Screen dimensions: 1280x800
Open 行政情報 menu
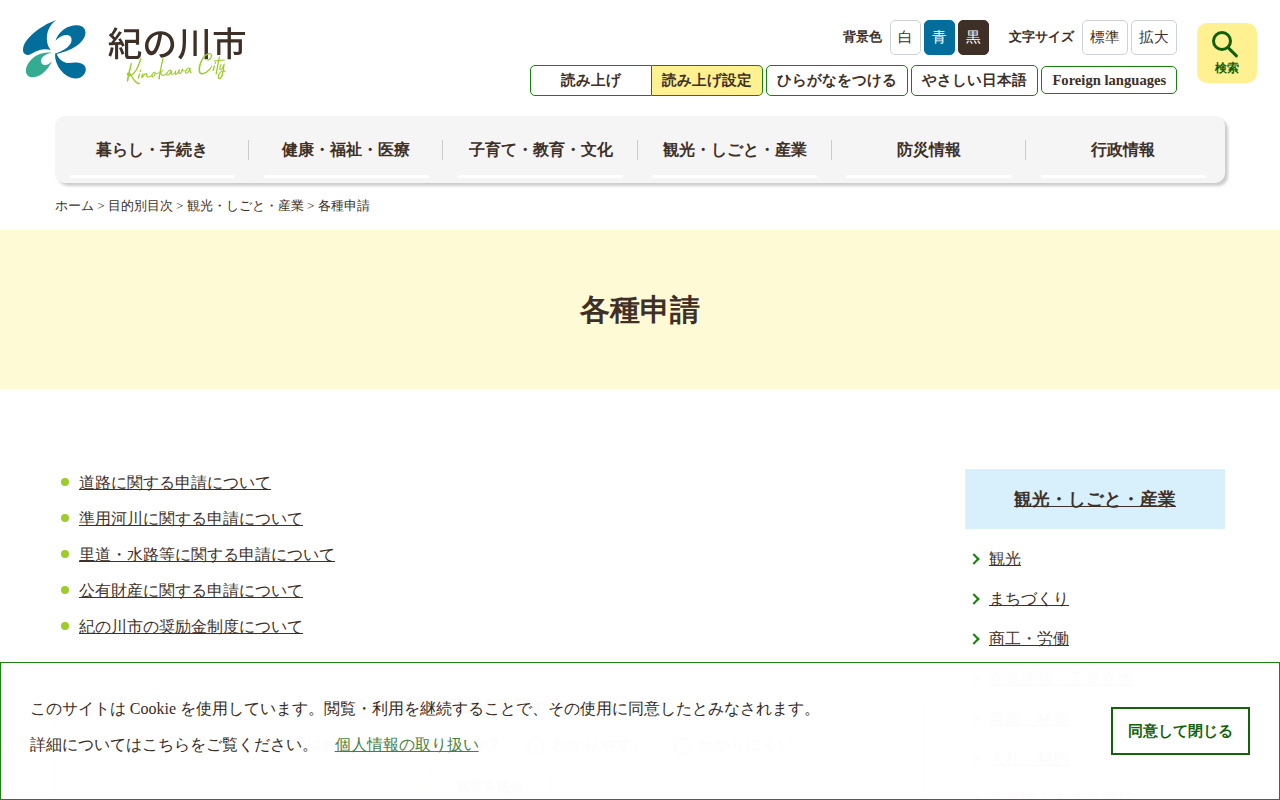(1123, 150)
